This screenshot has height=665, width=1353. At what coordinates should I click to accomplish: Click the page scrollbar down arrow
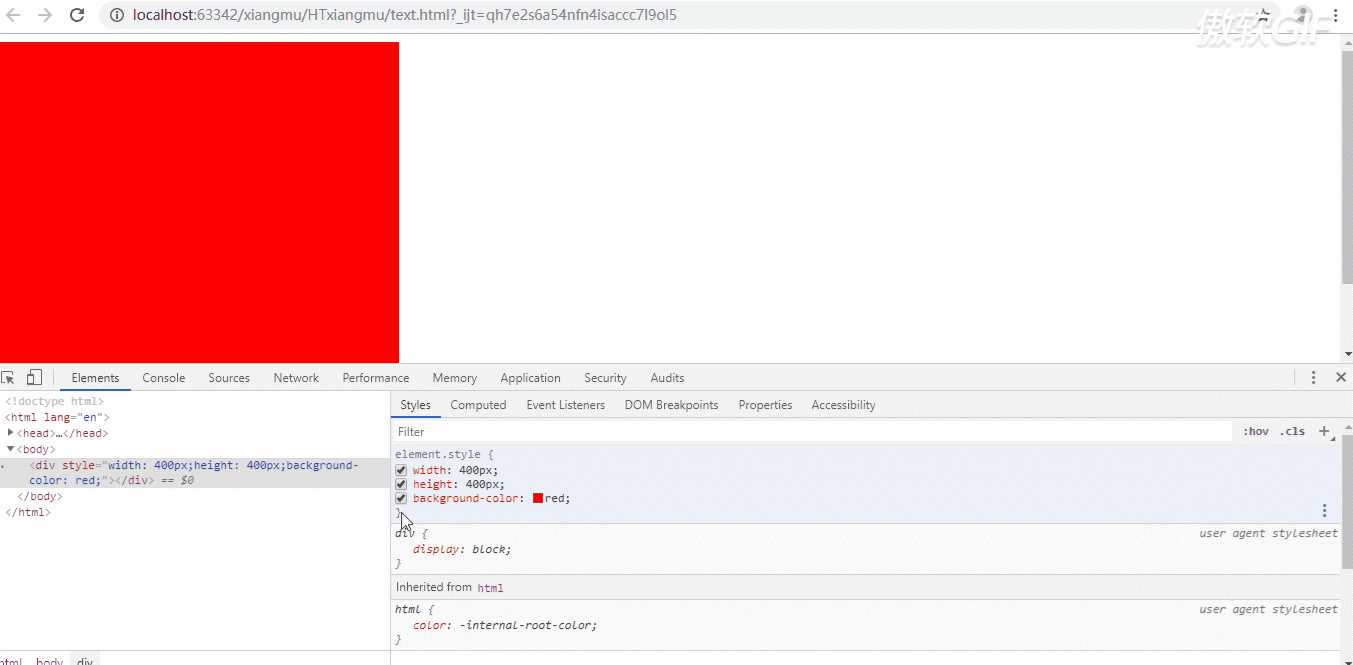(x=1347, y=354)
